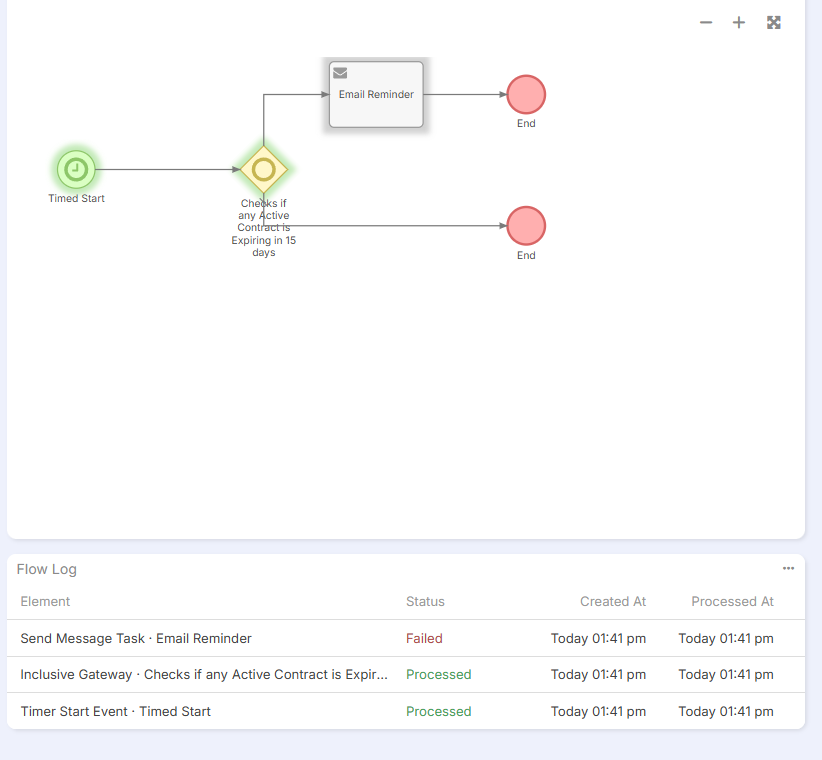Click the fit-to-screen expand icon
This screenshot has width=822, height=760.
tap(773, 23)
